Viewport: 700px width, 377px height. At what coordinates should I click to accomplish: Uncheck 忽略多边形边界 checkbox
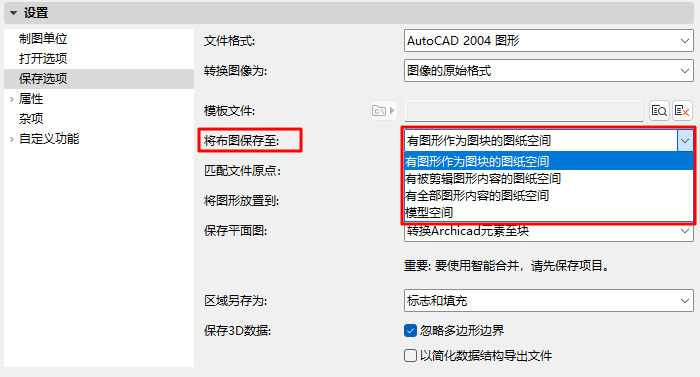point(410,331)
